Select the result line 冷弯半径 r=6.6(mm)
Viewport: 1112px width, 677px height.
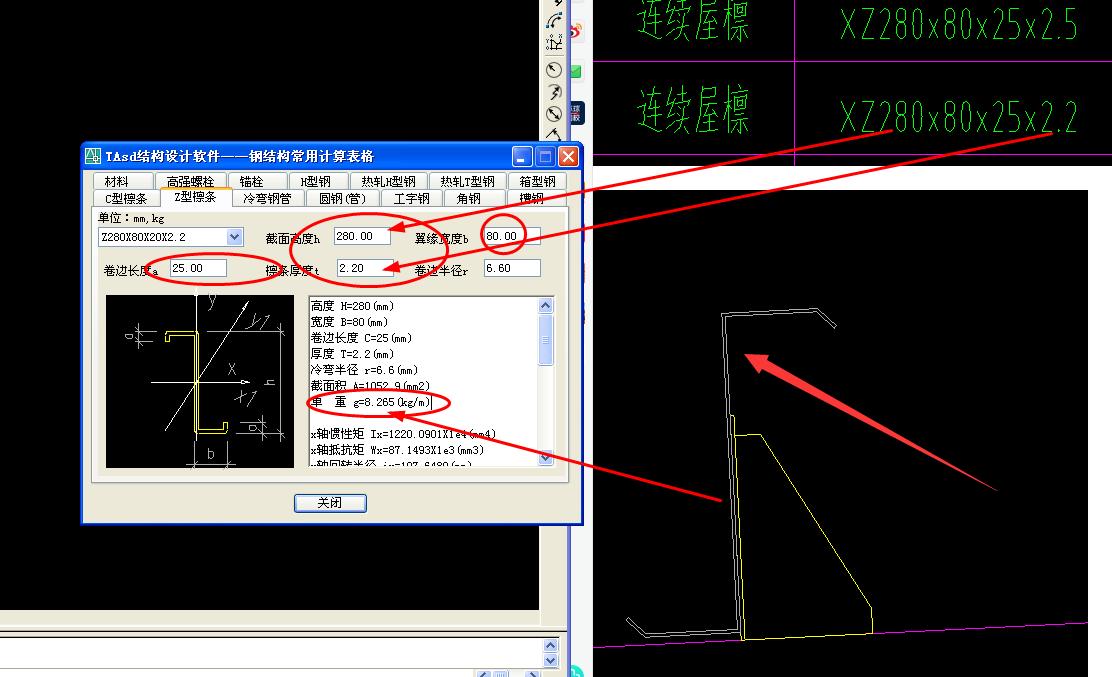pos(365,370)
